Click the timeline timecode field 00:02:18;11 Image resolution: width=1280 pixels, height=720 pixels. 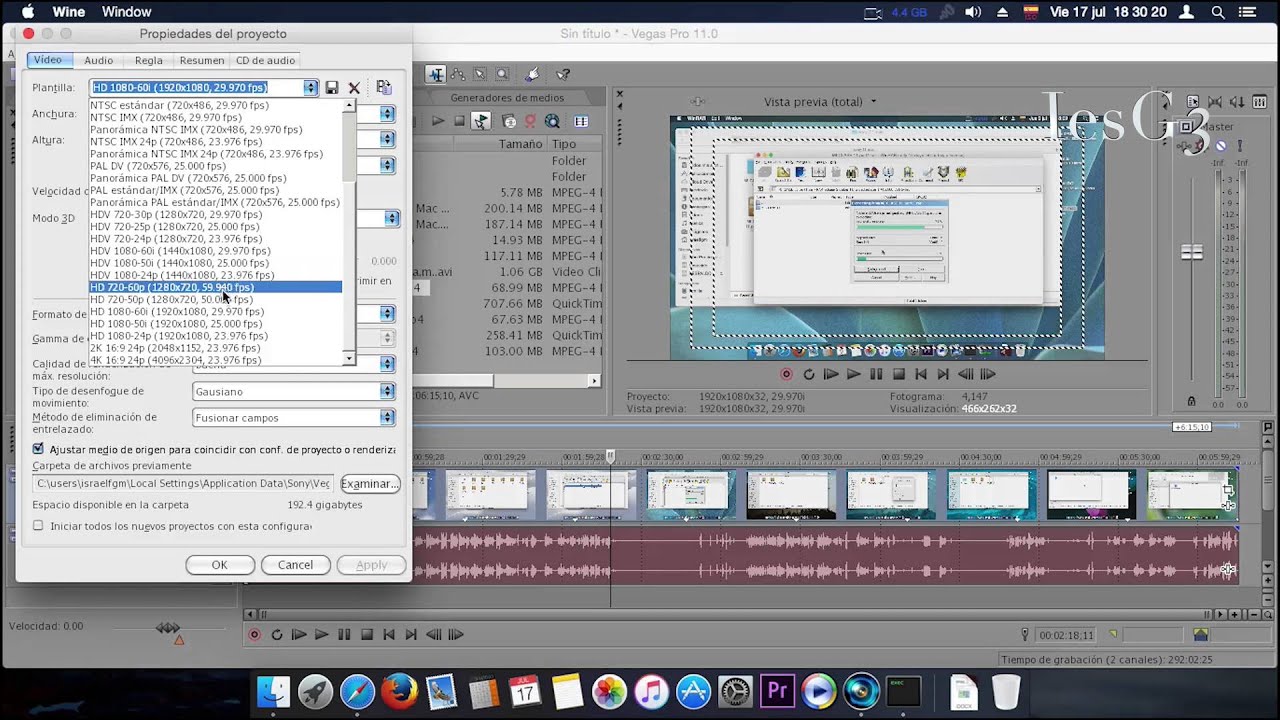point(1066,635)
